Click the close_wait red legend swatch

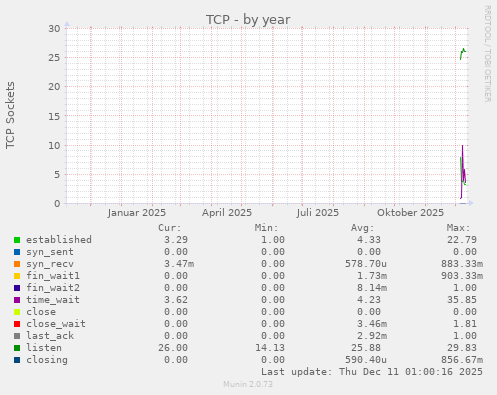(x=17, y=324)
